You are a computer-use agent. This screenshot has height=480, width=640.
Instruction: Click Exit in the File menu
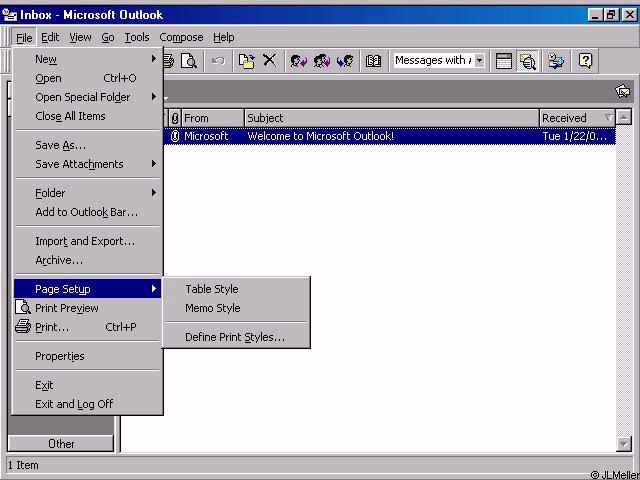click(87, 385)
